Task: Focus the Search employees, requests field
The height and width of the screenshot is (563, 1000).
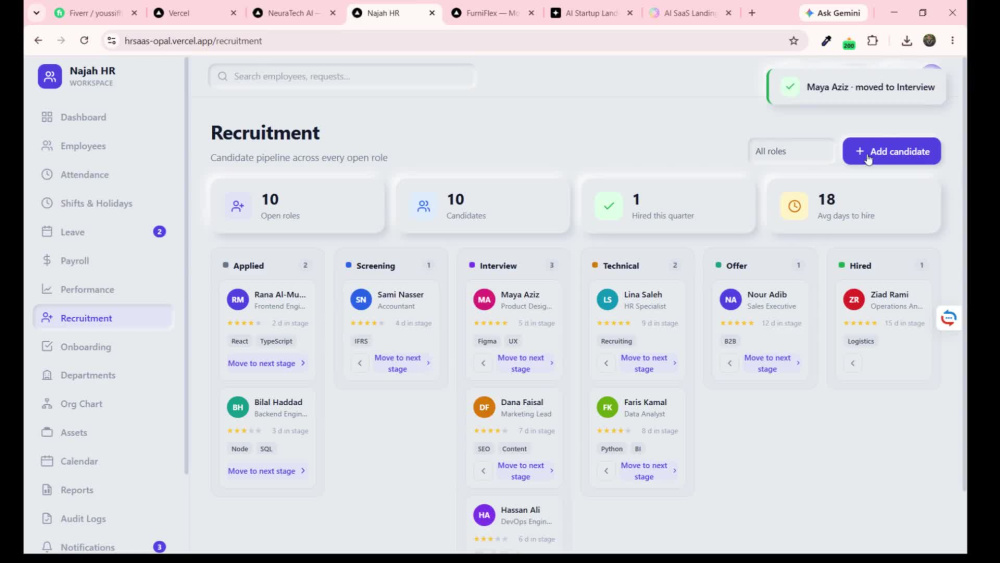Action: coord(342,77)
